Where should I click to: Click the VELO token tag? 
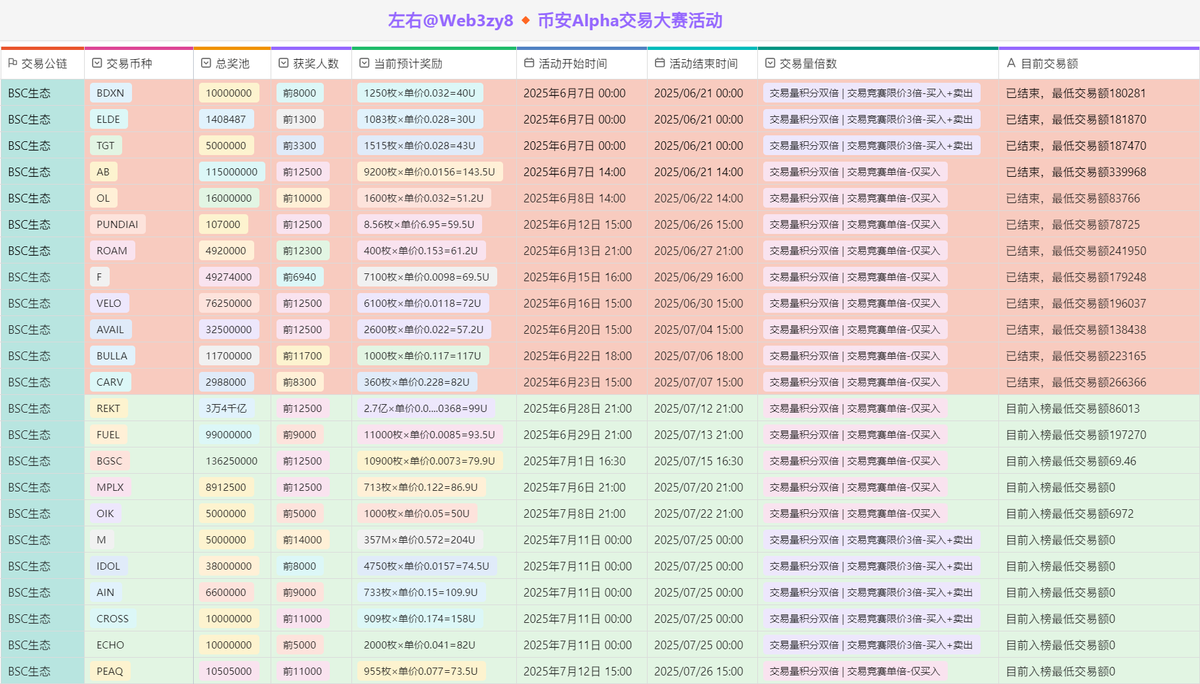click(x=109, y=303)
